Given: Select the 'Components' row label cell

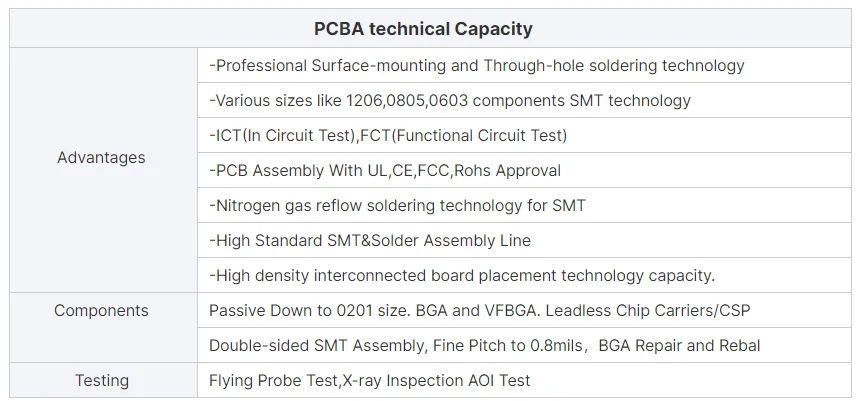Looking at the screenshot, I should (x=101, y=311).
